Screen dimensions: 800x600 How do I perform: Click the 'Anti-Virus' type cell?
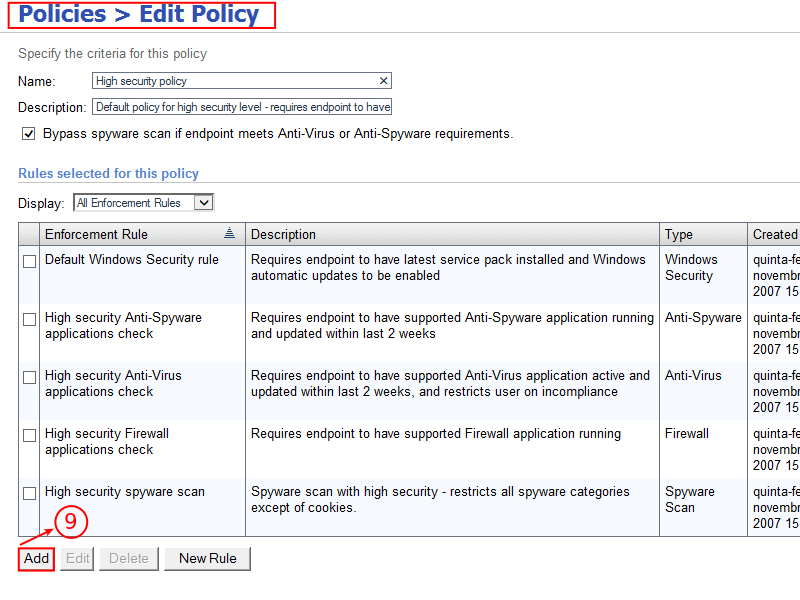click(693, 376)
